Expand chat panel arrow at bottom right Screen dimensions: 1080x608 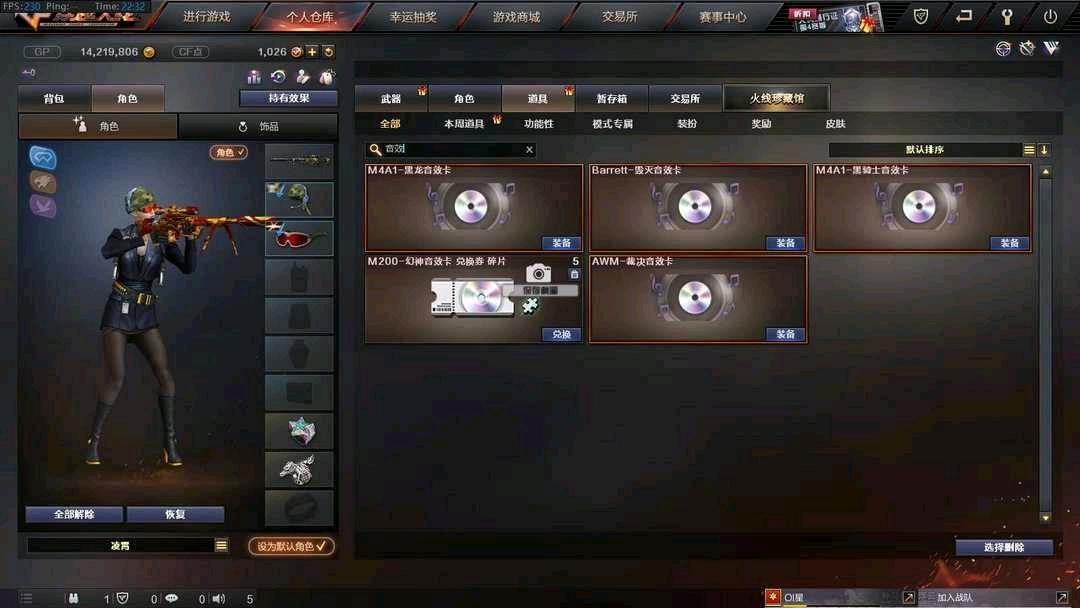pyautogui.click(x=1061, y=597)
